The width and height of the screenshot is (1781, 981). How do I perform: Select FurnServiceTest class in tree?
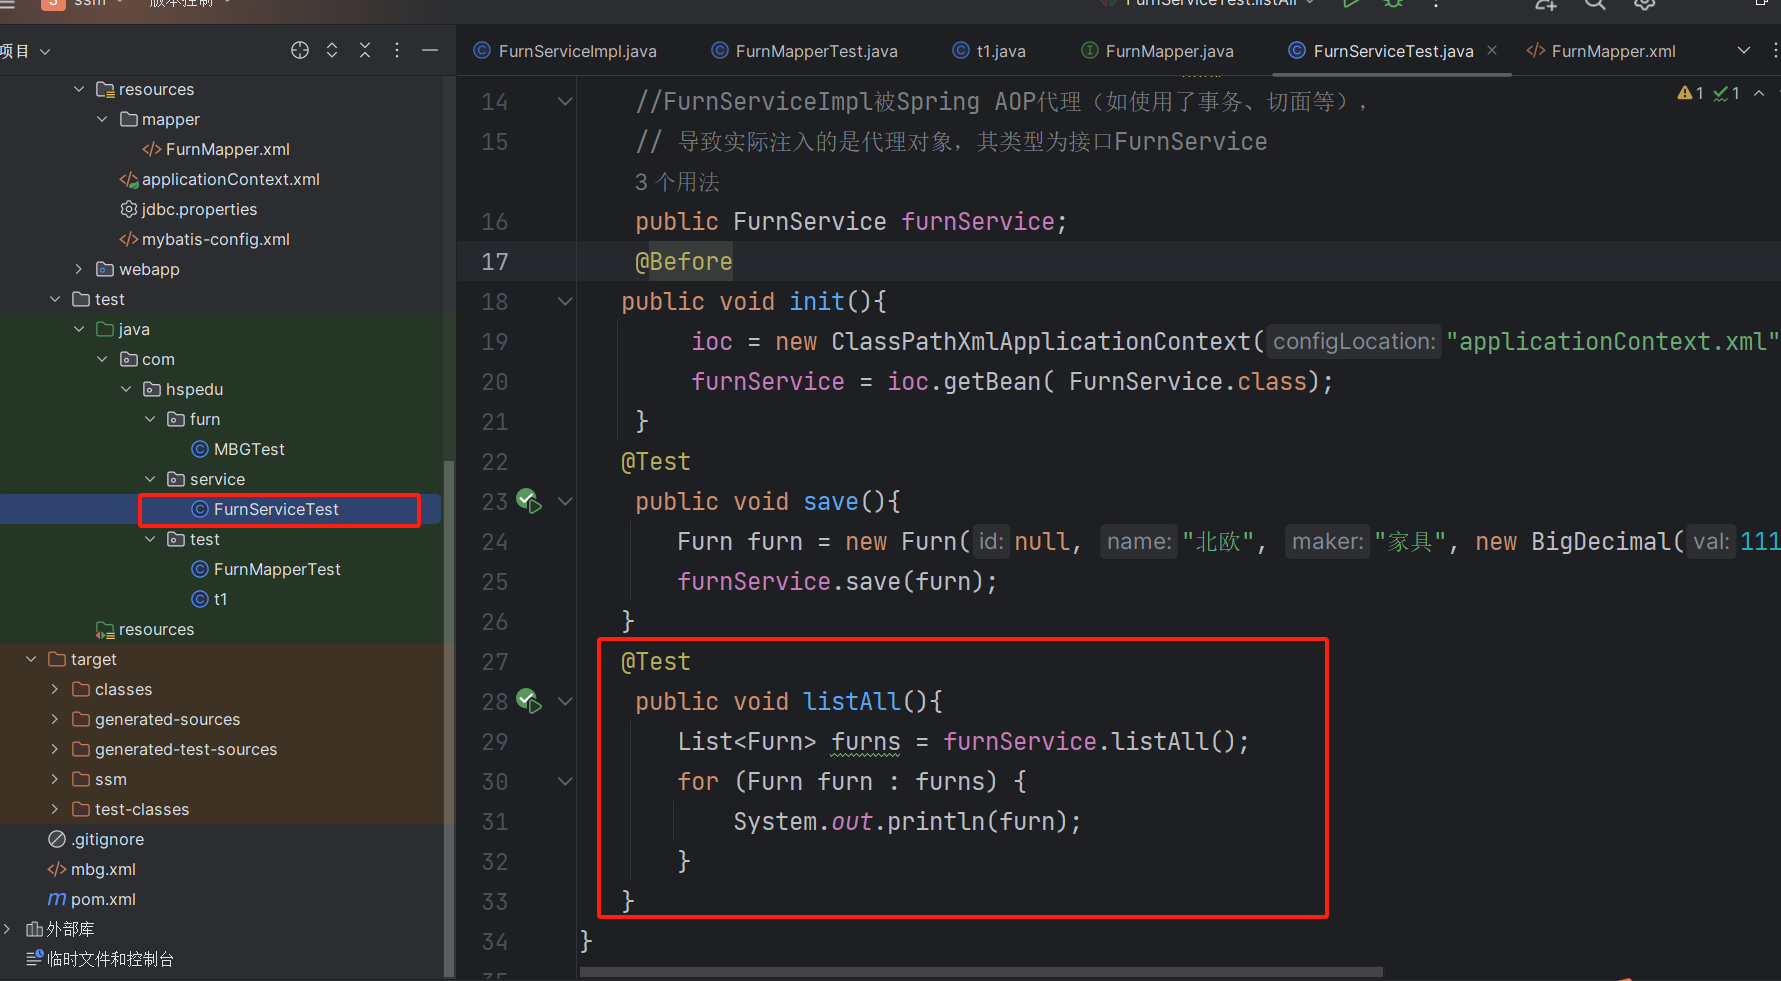(265, 509)
